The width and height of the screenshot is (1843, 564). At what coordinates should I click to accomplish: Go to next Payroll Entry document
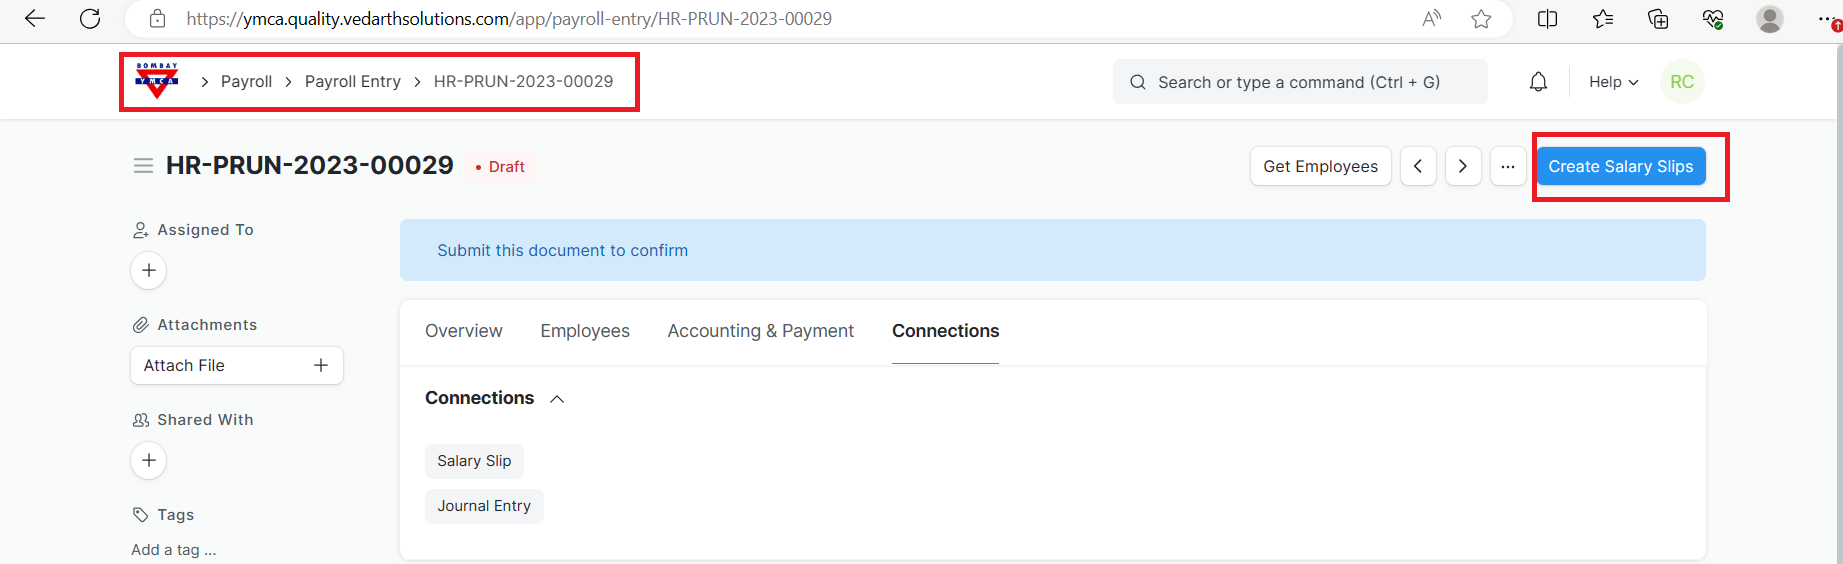point(1463,166)
